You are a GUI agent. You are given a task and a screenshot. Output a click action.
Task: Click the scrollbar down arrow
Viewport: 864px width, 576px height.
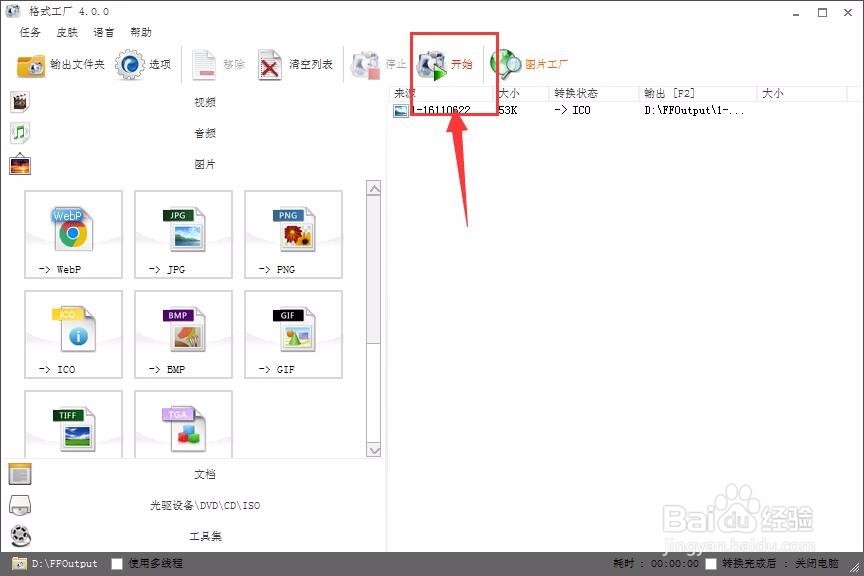(x=375, y=450)
